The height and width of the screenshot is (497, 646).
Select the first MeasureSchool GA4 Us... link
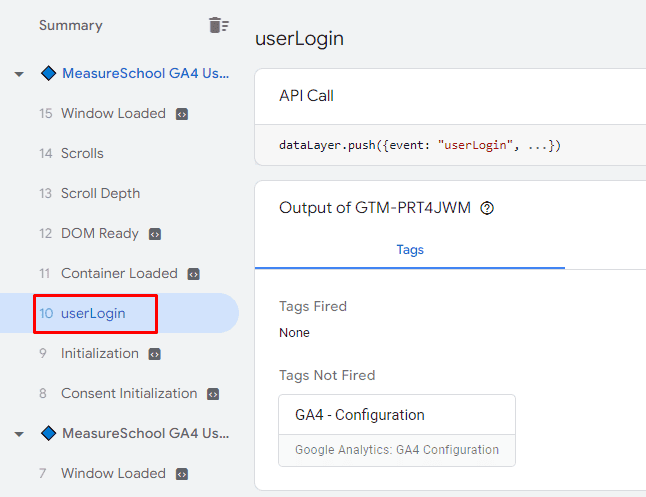(x=145, y=73)
